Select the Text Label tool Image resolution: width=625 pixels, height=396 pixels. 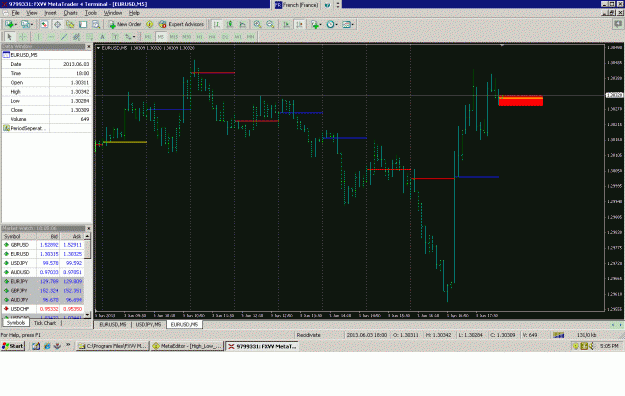tap(115, 37)
